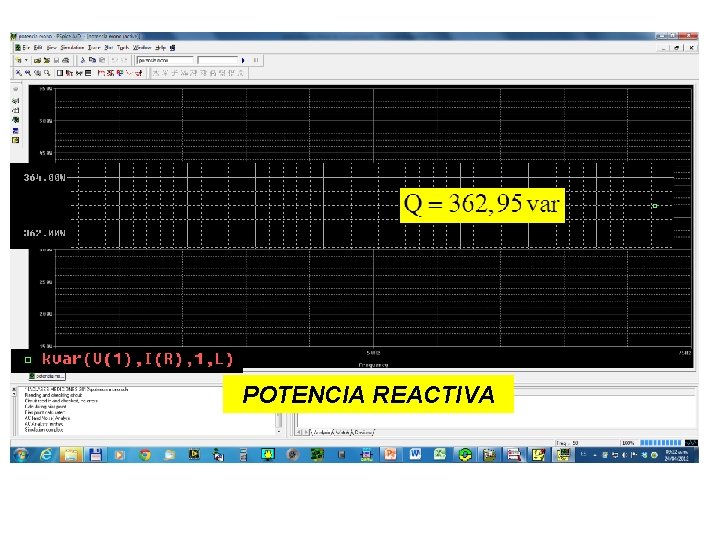This screenshot has width=720, height=540.
Task: Open Excel from the taskbar
Action: 439,454
